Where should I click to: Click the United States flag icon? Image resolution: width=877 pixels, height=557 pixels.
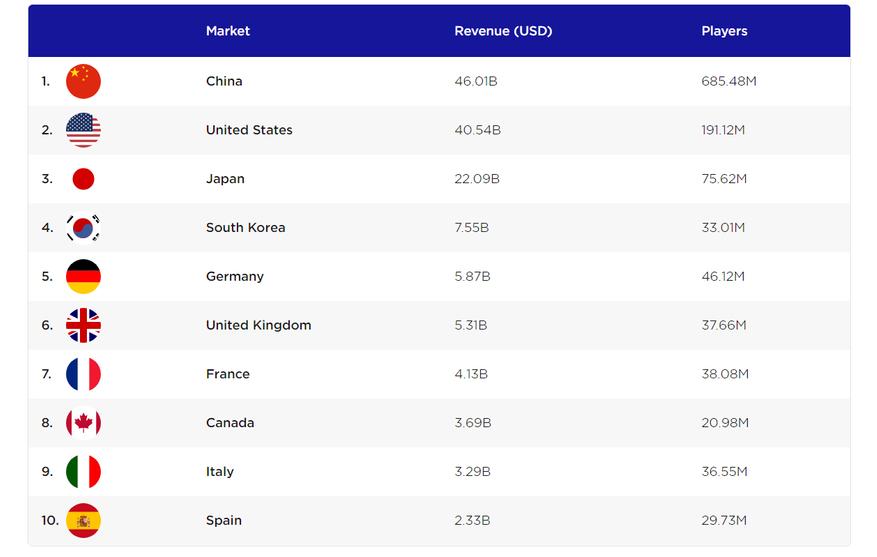(83, 130)
